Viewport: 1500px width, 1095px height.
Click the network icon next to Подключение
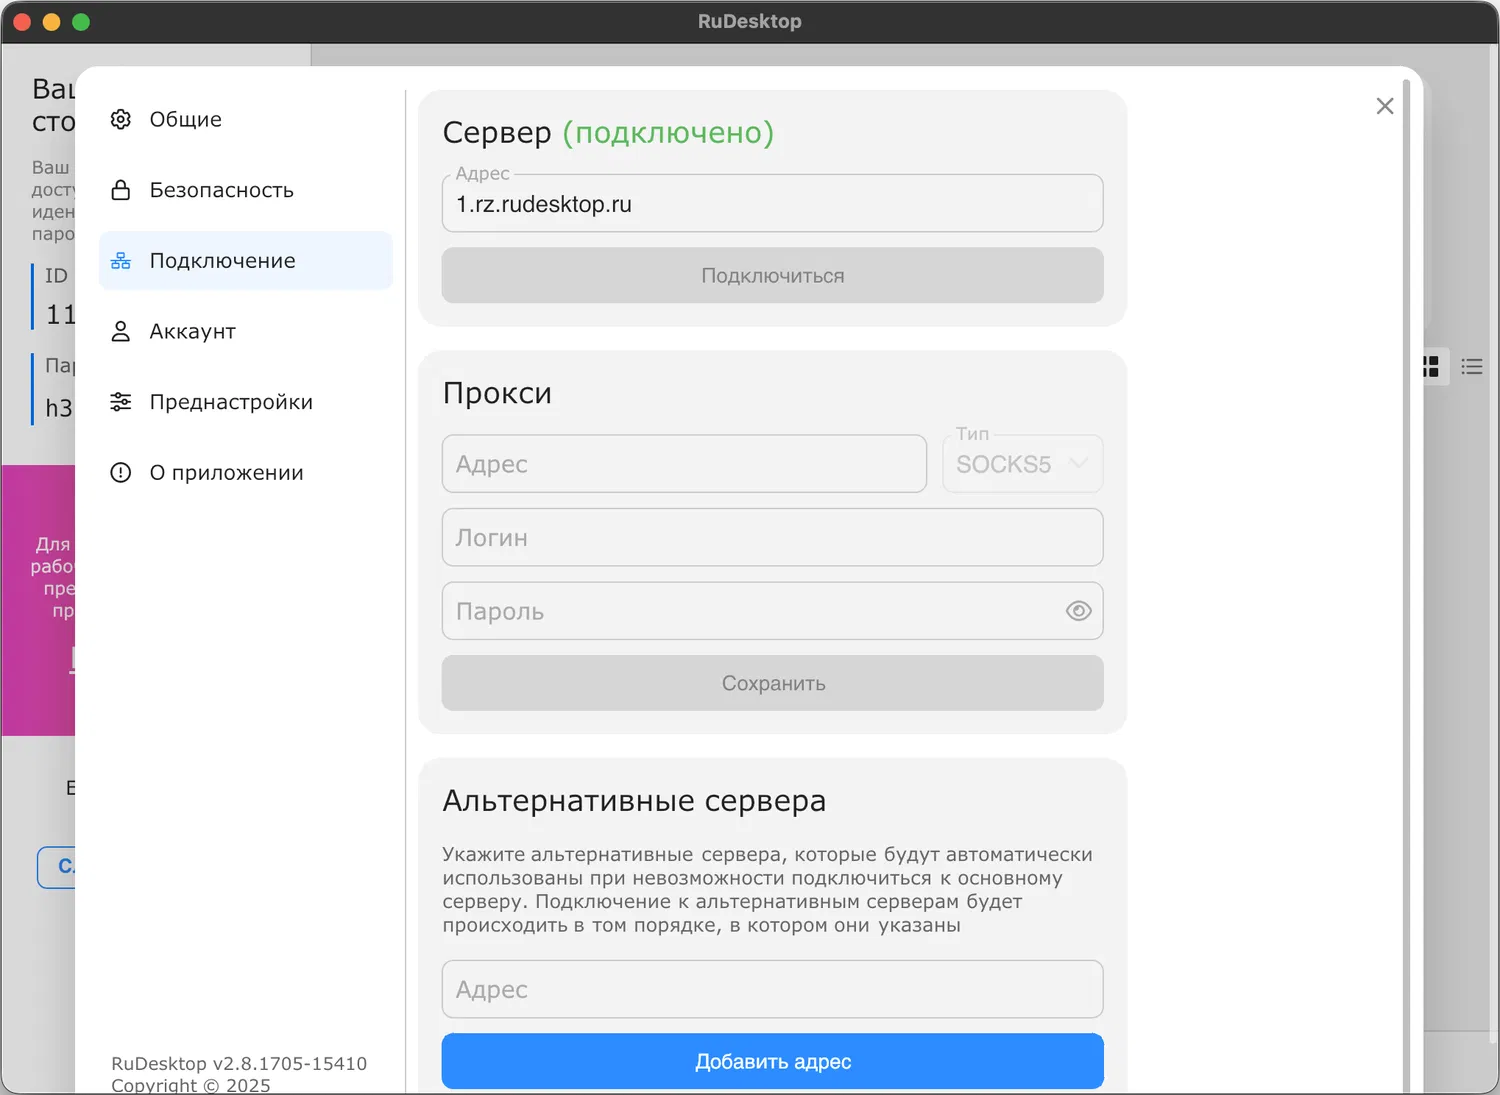121,261
